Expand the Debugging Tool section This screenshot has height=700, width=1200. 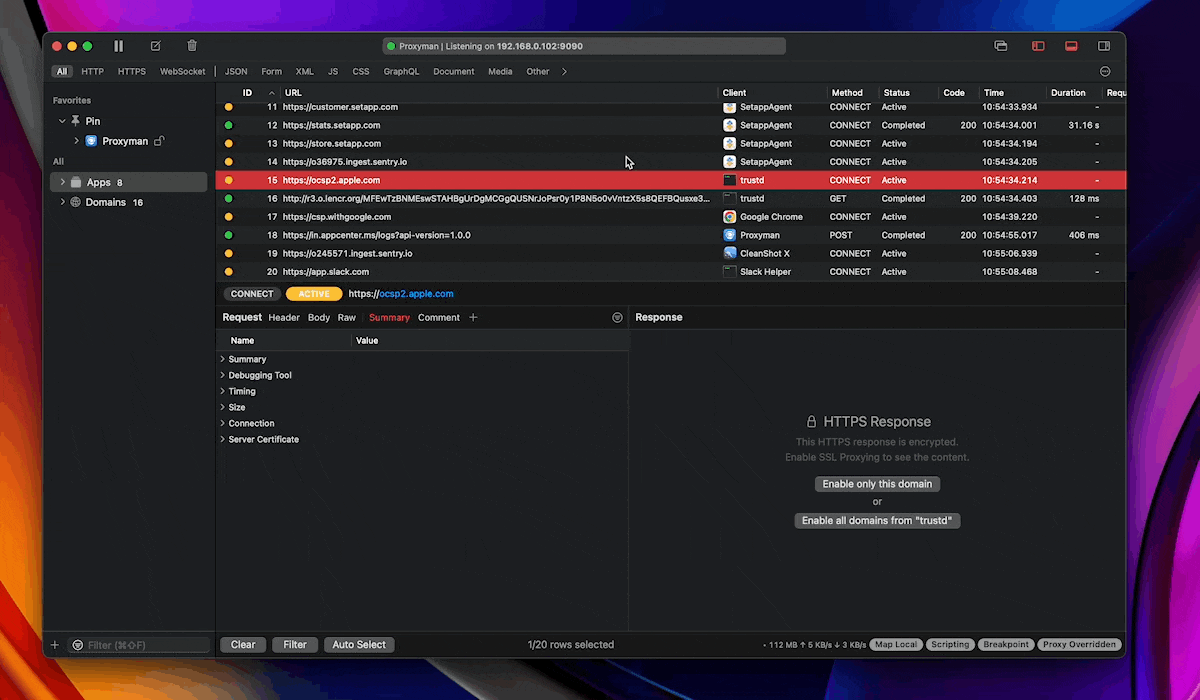tap(222, 375)
